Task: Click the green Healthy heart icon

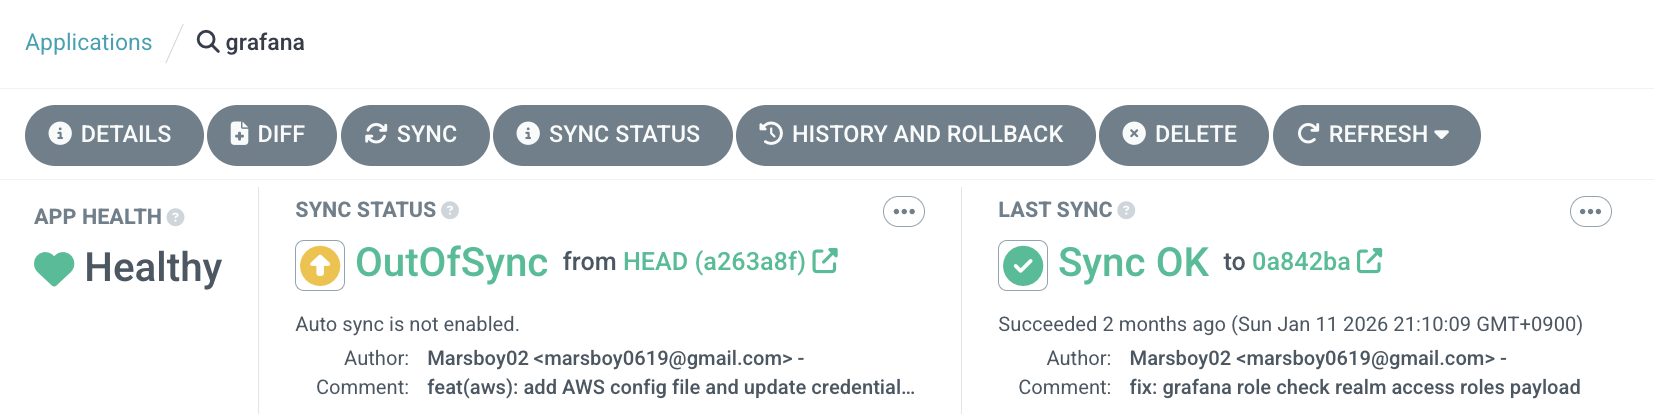Action: 54,268
